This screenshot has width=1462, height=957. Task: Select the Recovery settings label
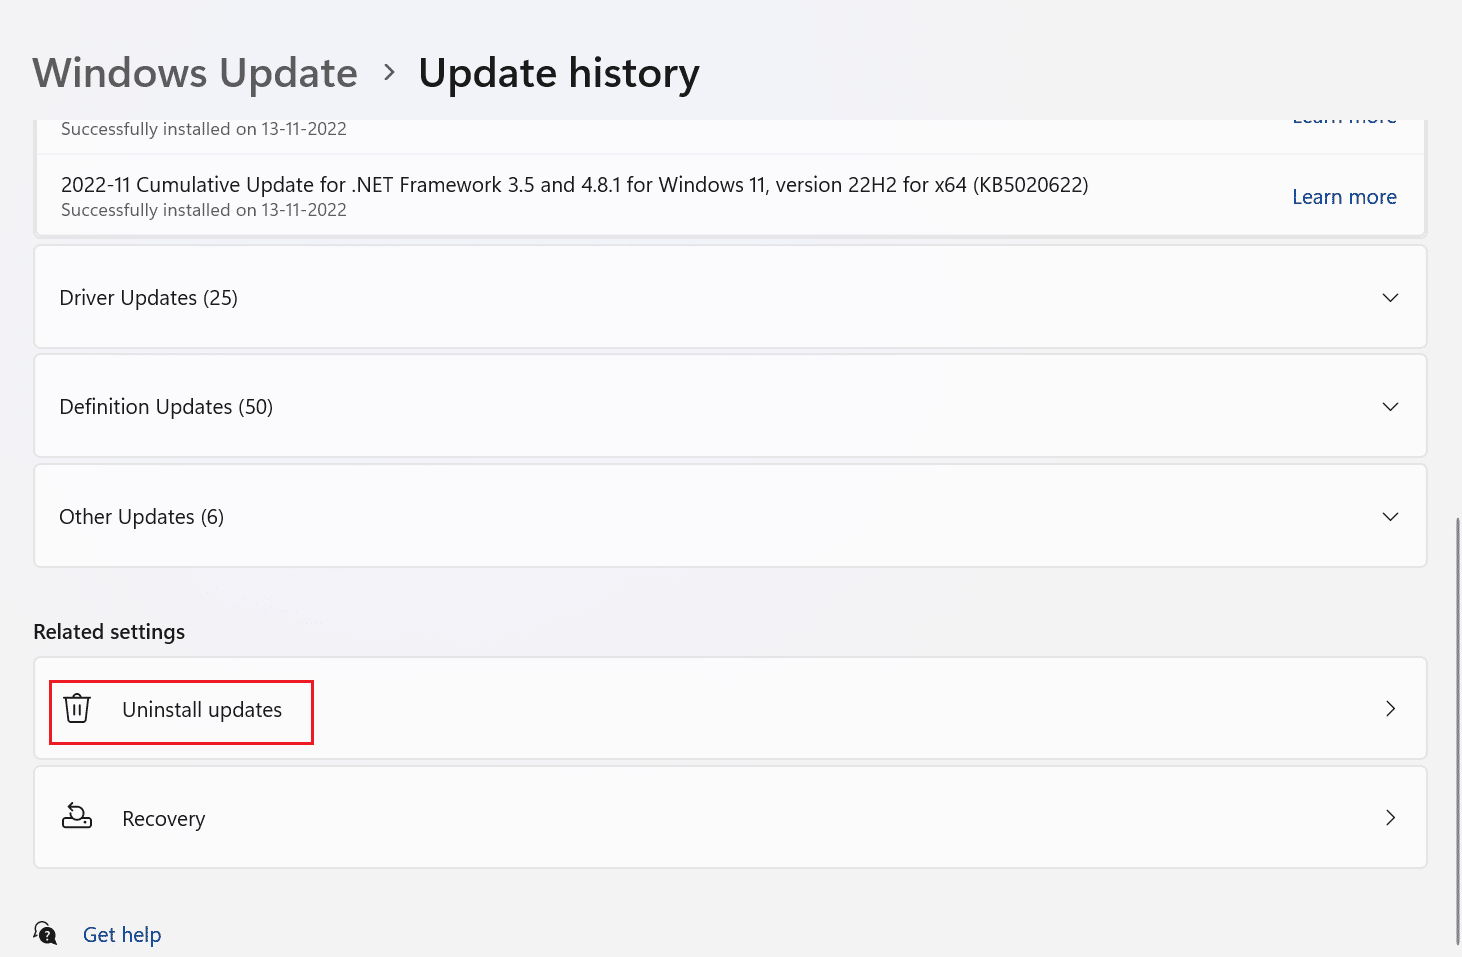163,819
